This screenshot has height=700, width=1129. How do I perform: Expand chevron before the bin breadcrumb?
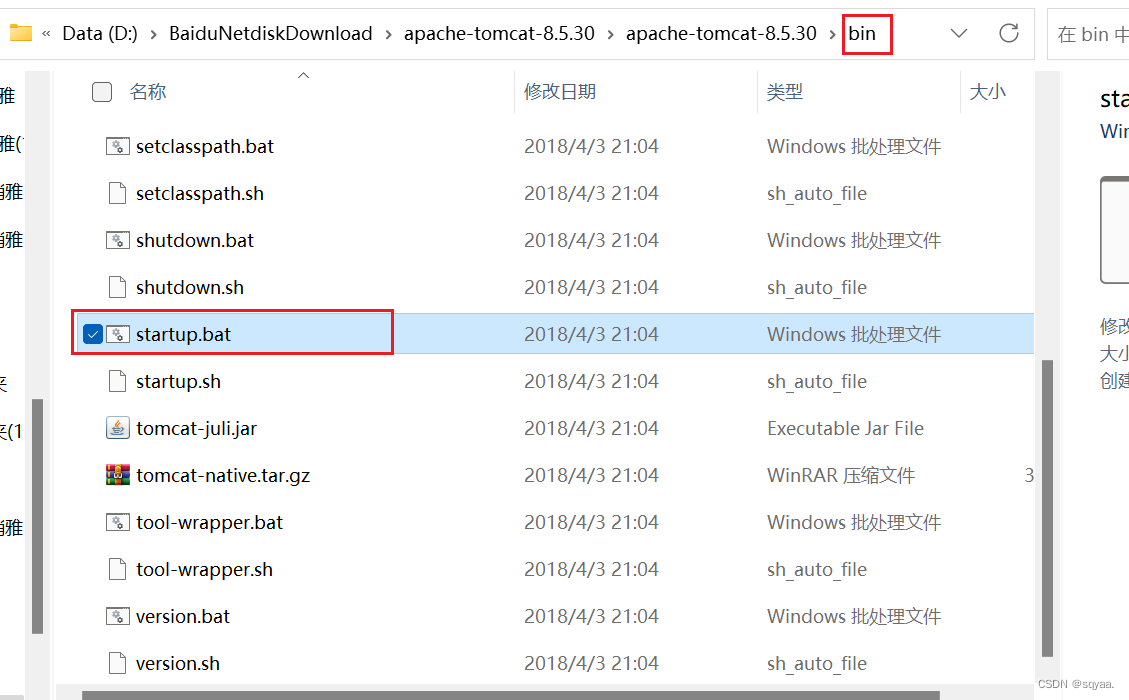coord(832,34)
